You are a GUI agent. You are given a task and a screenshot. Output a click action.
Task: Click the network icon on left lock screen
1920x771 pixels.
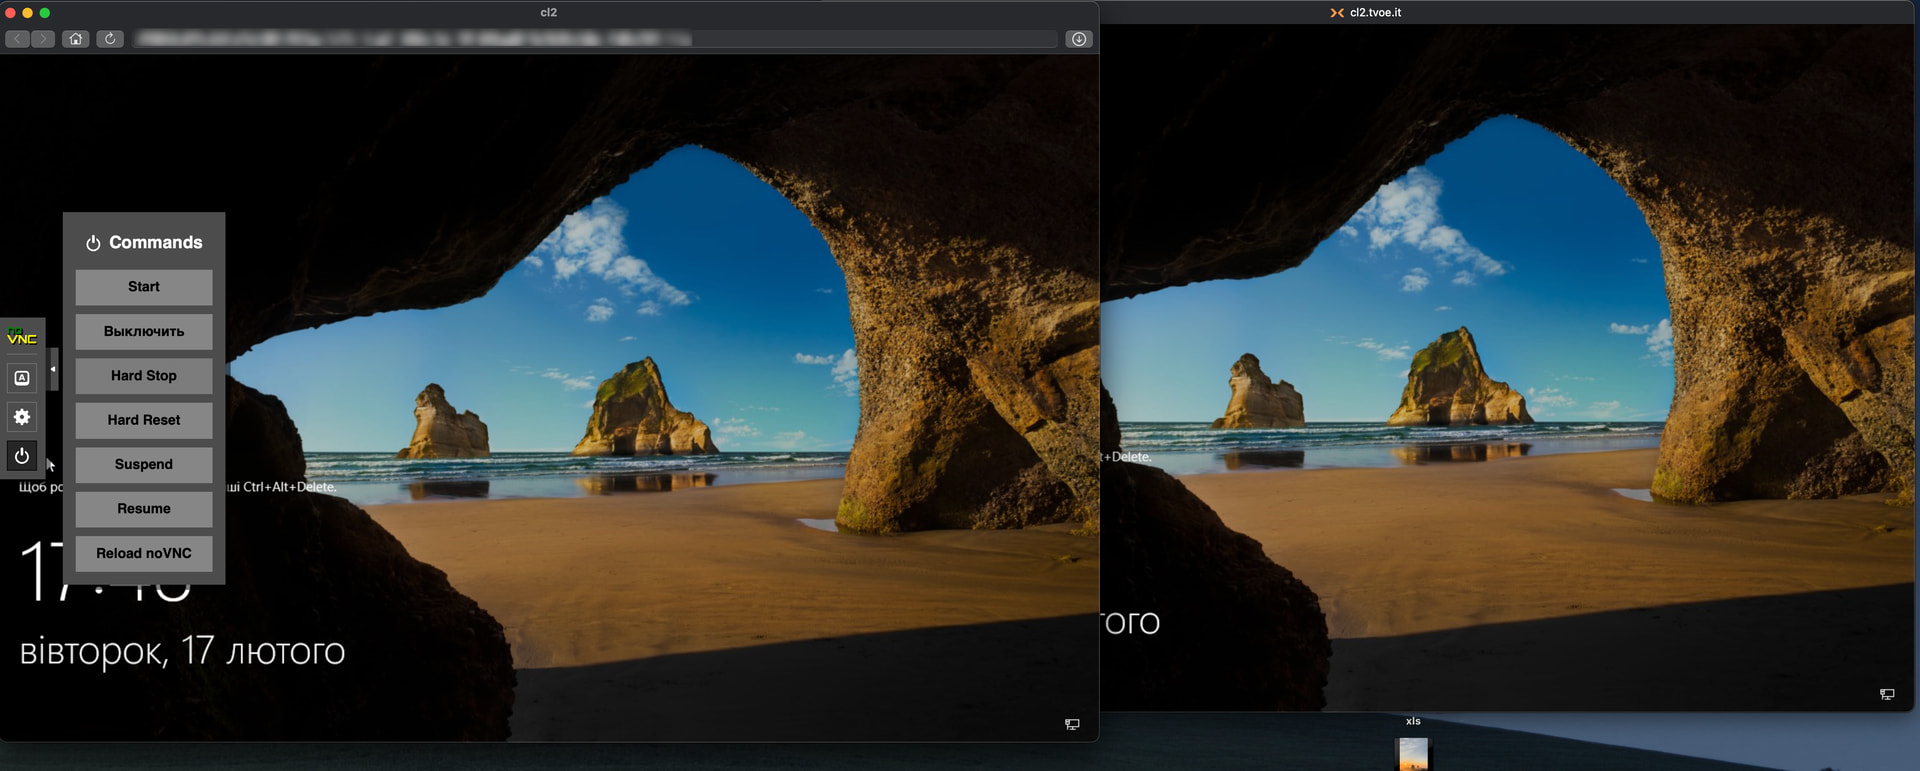[1072, 724]
